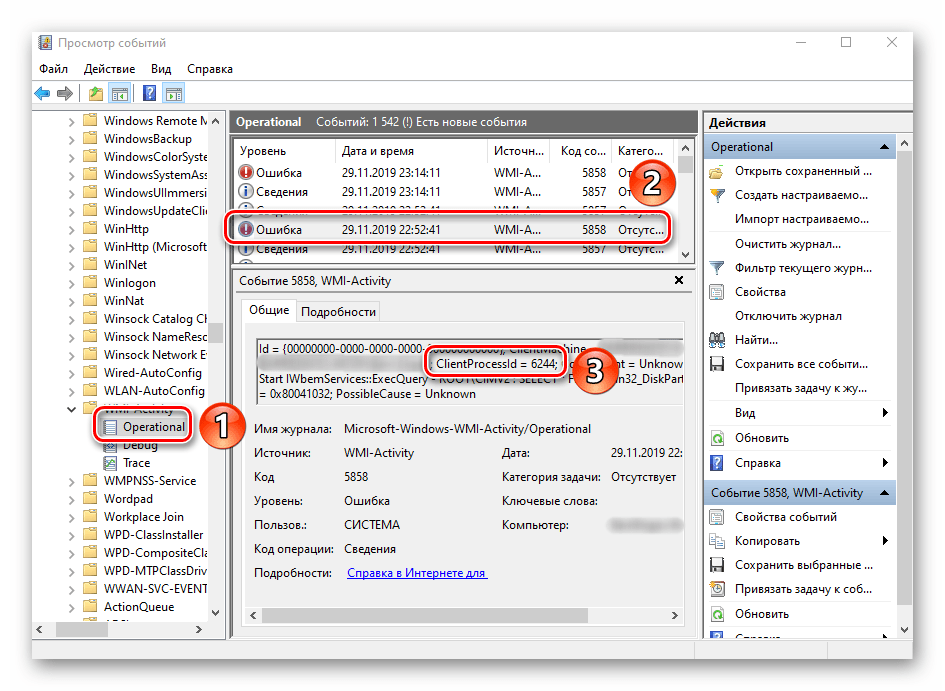The width and height of the screenshot is (945, 691).
Task: Select the WLAN-AutoConfig tree item
Action: [154, 391]
